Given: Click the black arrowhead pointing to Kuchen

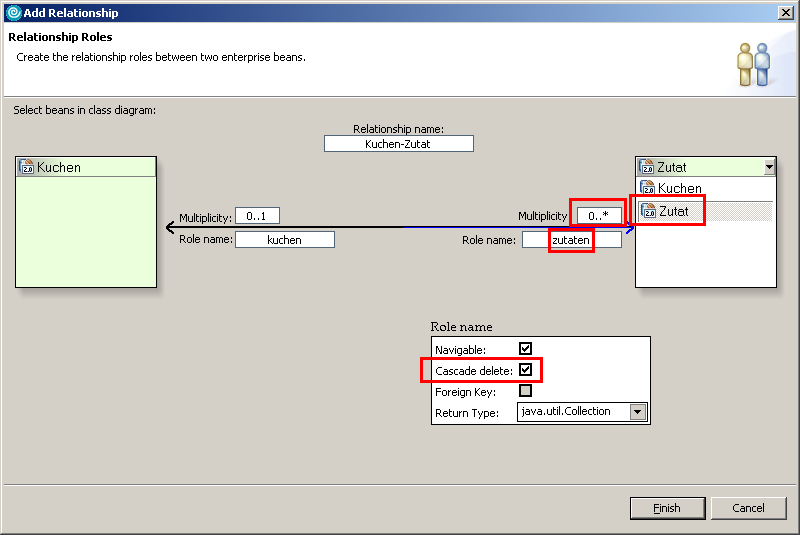Looking at the screenshot, I should pyautogui.click(x=171, y=228).
